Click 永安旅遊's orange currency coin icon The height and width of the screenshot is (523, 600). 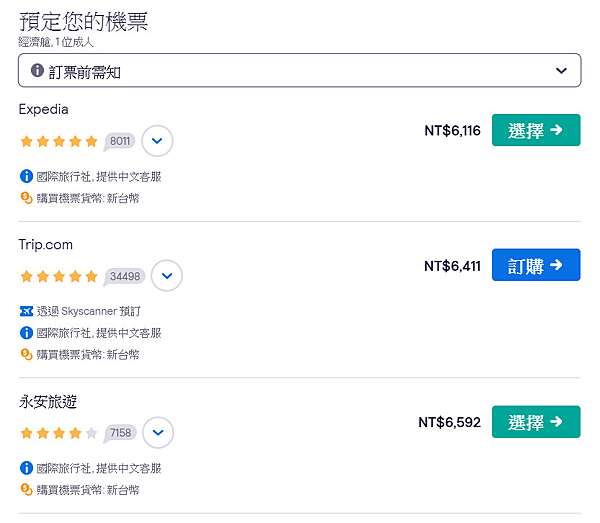click(x=26, y=489)
